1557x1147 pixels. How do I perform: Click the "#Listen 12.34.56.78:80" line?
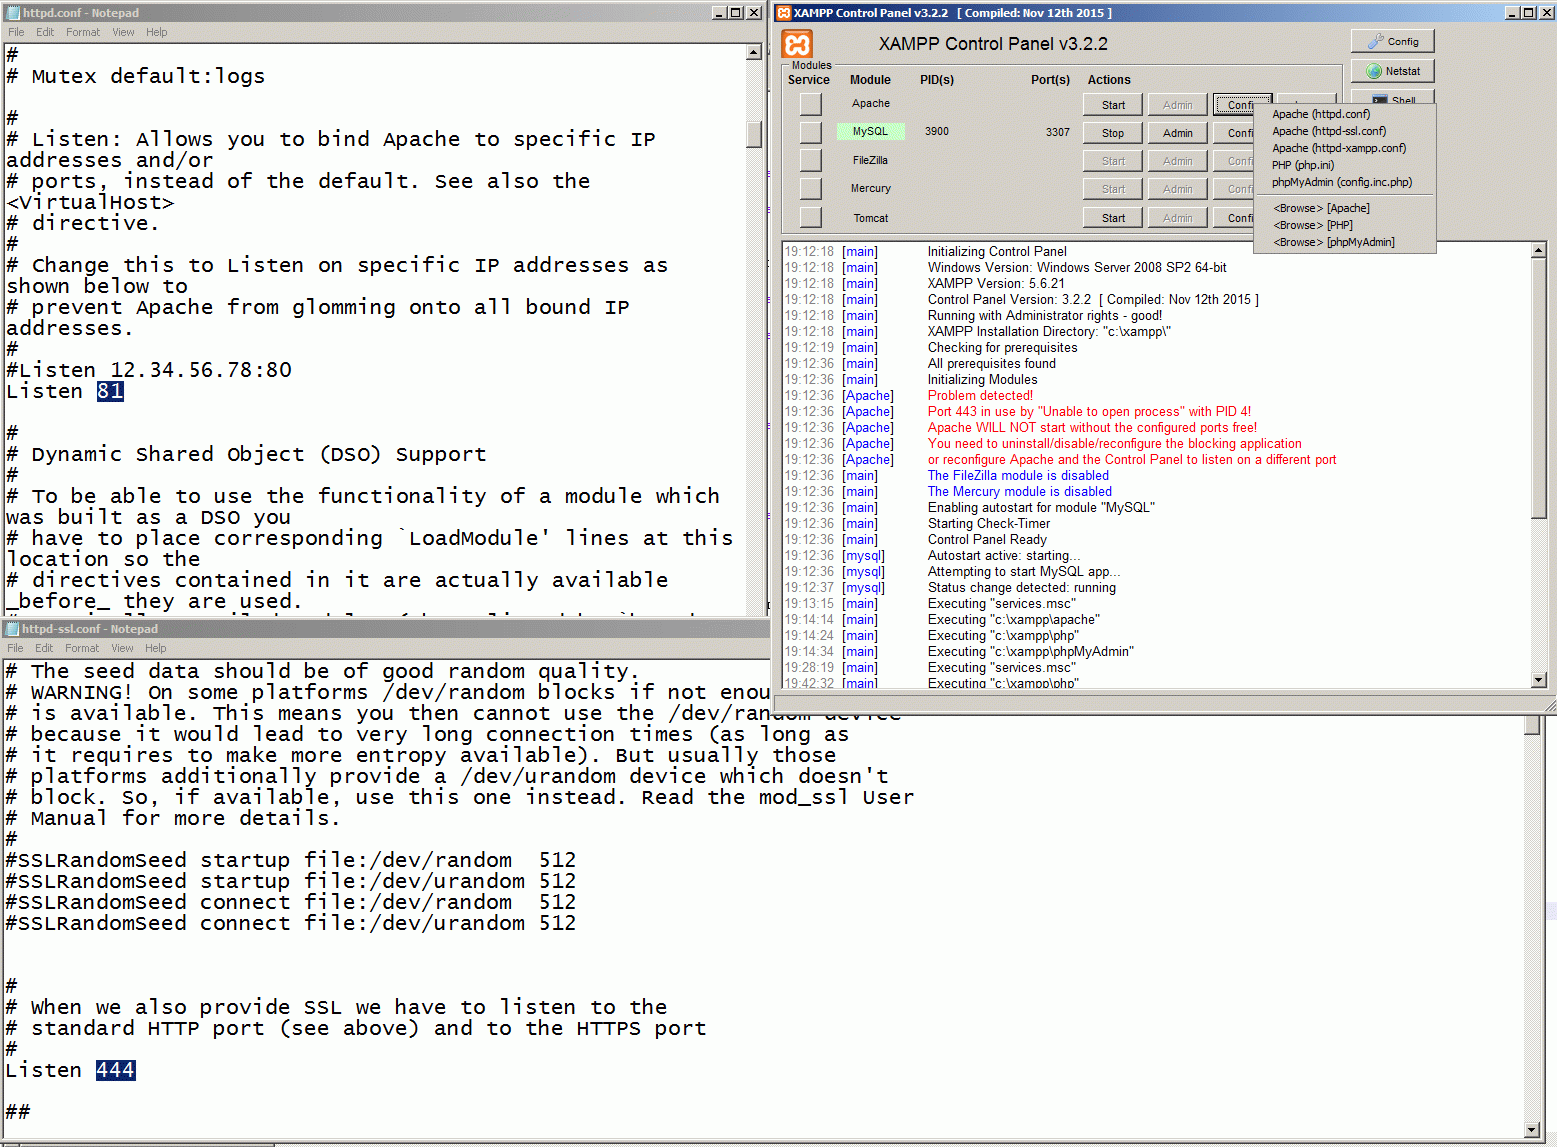pos(149,370)
